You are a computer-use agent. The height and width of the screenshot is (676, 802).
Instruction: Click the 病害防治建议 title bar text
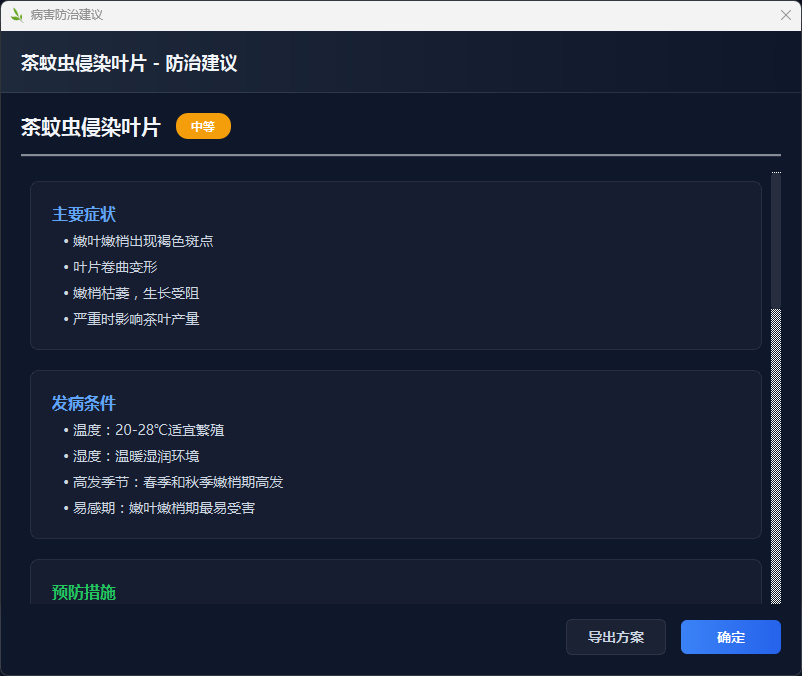click(x=66, y=15)
